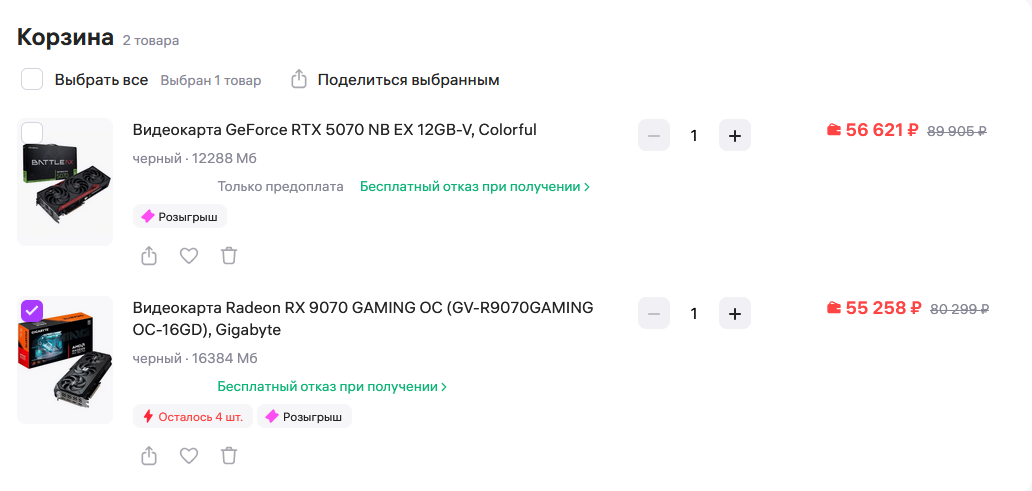Toggle the Выбрать все checkbox
The height and width of the screenshot is (491, 1032).
coord(32,79)
